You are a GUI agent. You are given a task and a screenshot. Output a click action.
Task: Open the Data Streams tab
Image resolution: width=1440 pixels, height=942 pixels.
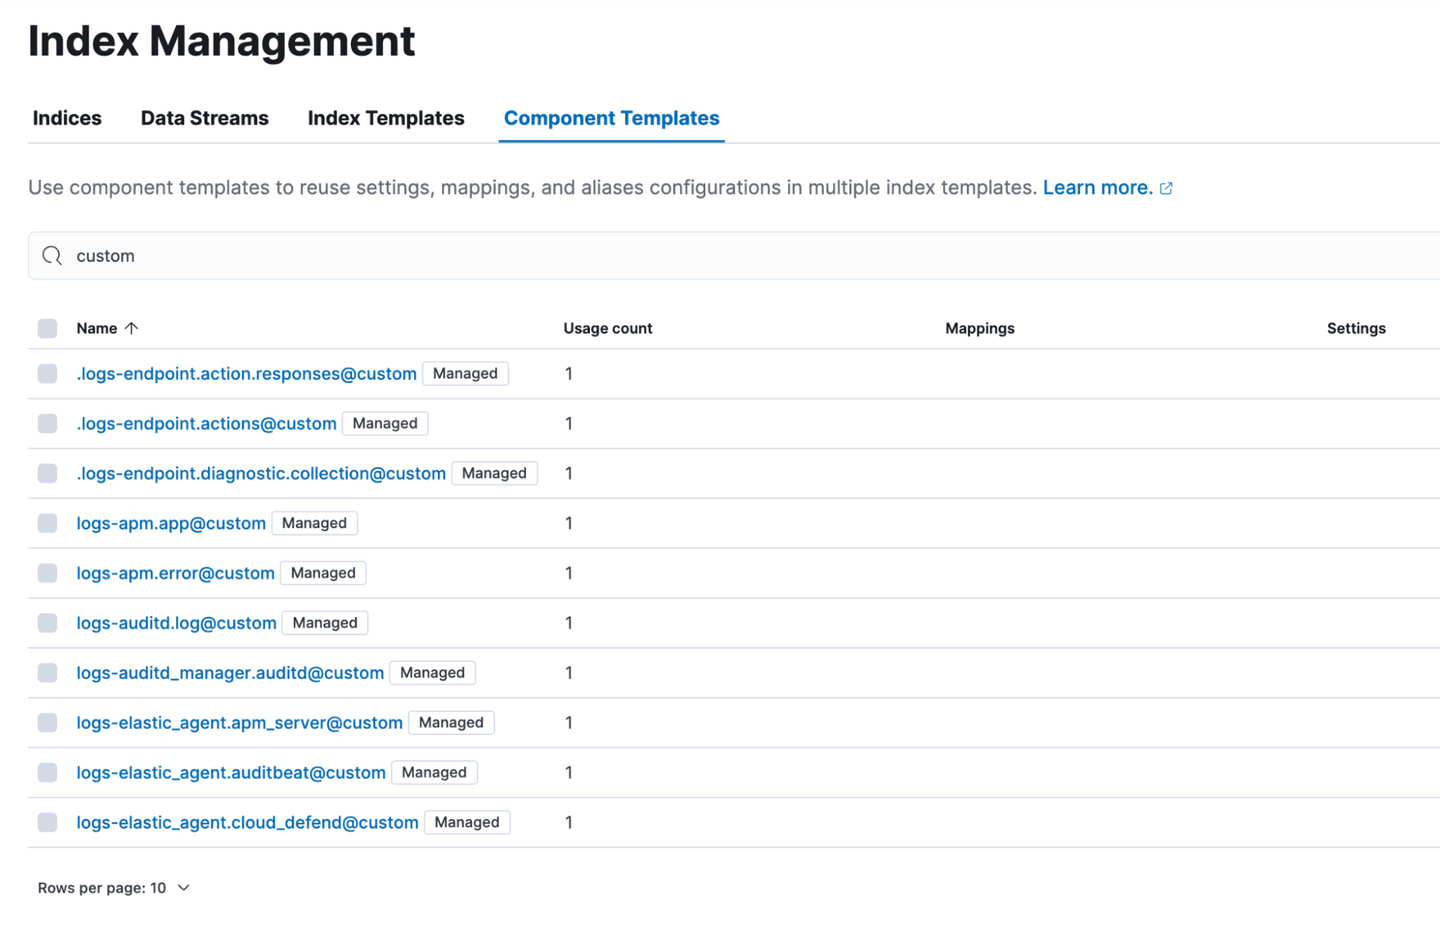(204, 118)
